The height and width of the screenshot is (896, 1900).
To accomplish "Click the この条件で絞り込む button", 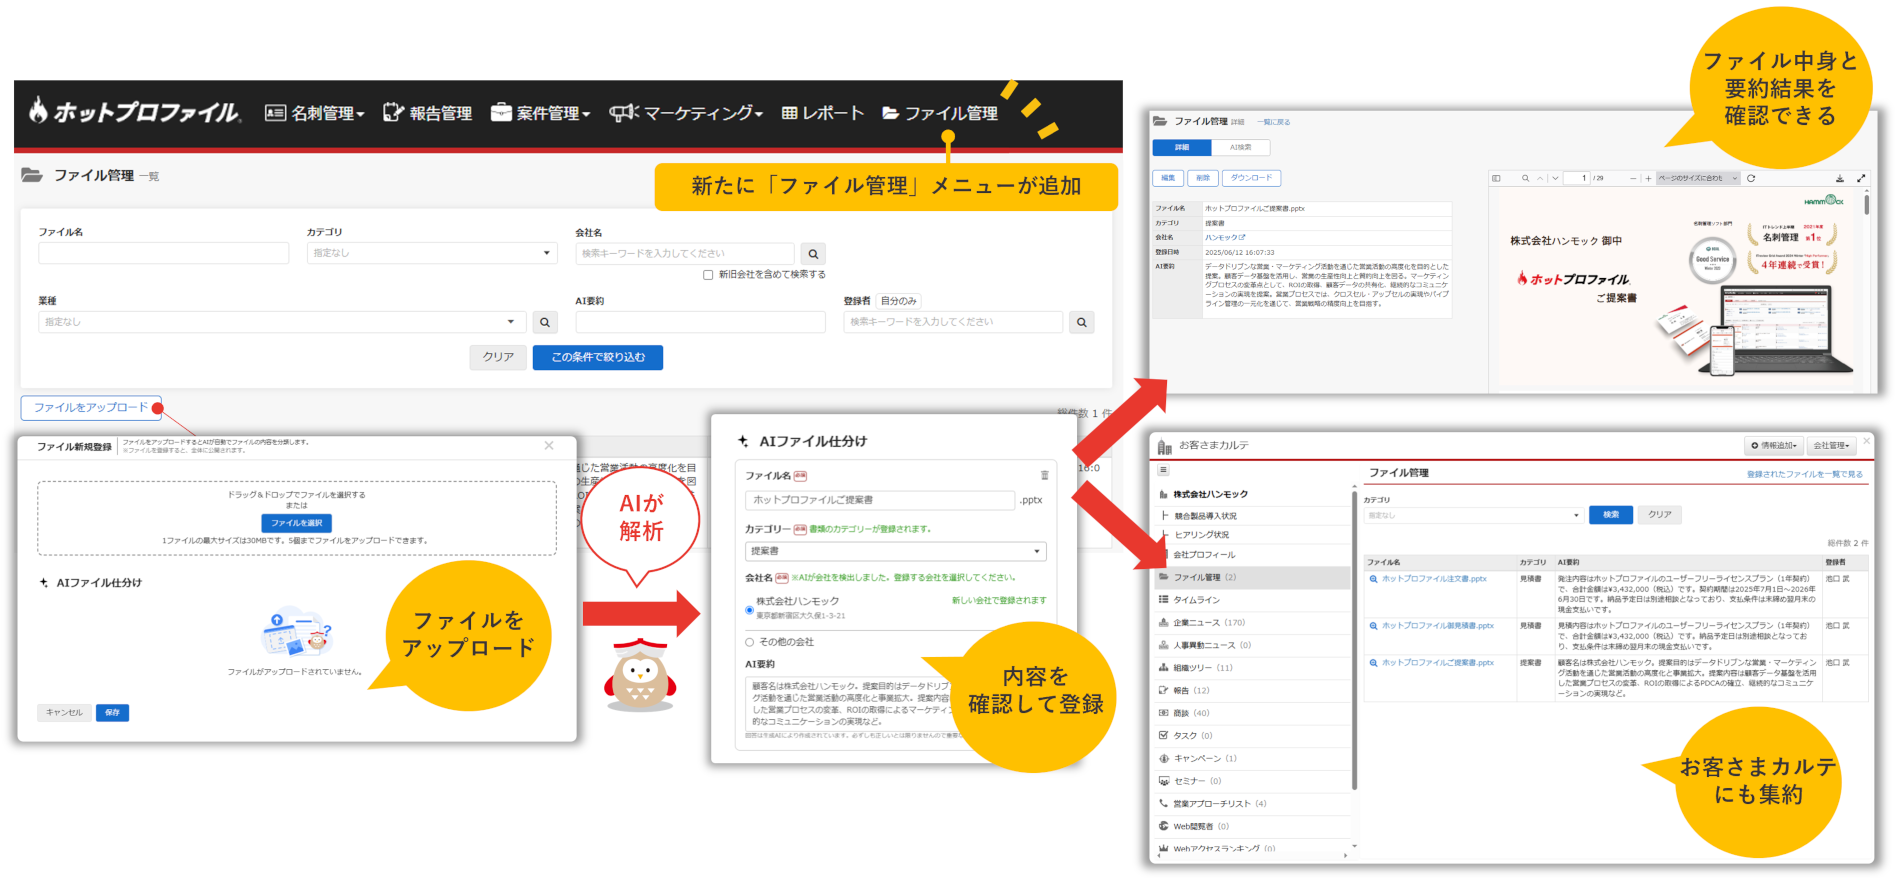I will coord(597,357).
